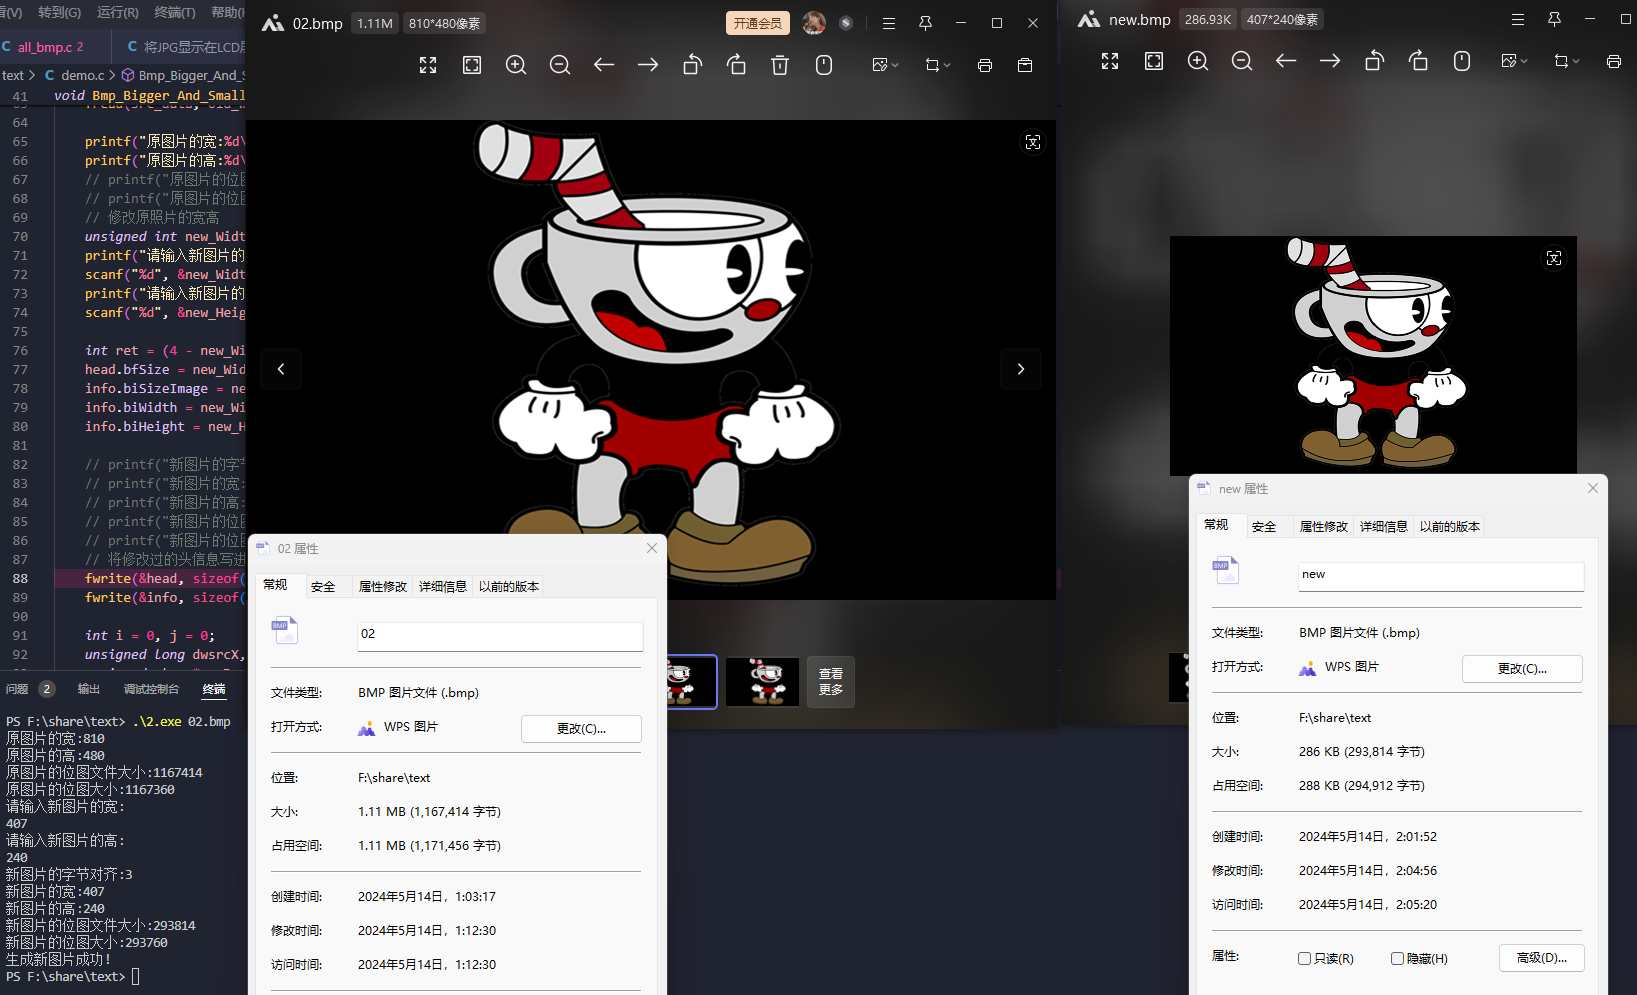Open the 终端(T) menu in the code editor
The width and height of the screenshot is (1637, 995).
pyautogui.click(x=175, y=12)
